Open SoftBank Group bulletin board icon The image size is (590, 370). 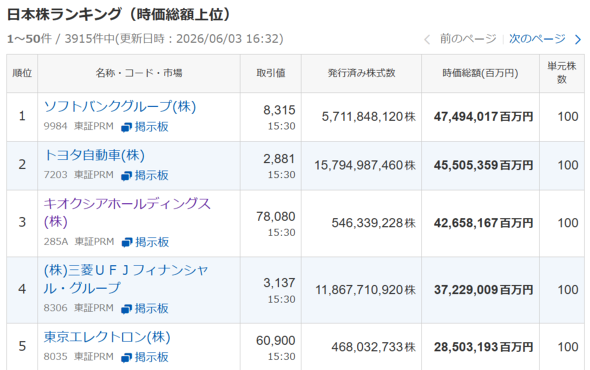126,127
